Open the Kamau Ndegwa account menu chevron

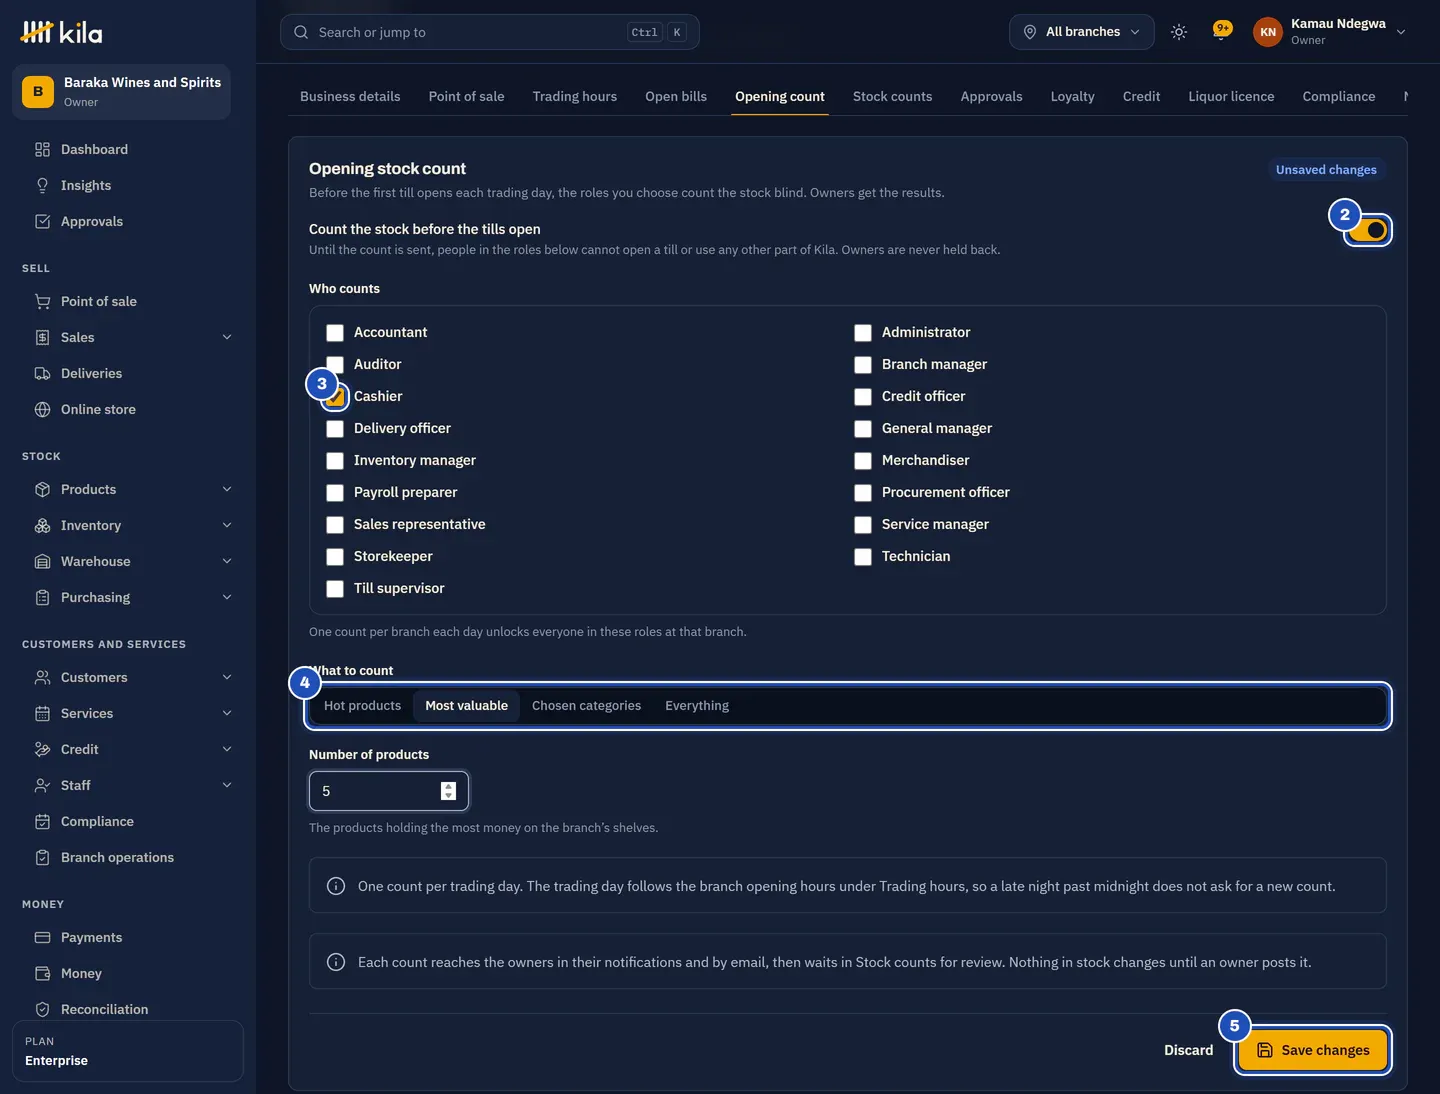1401,32
